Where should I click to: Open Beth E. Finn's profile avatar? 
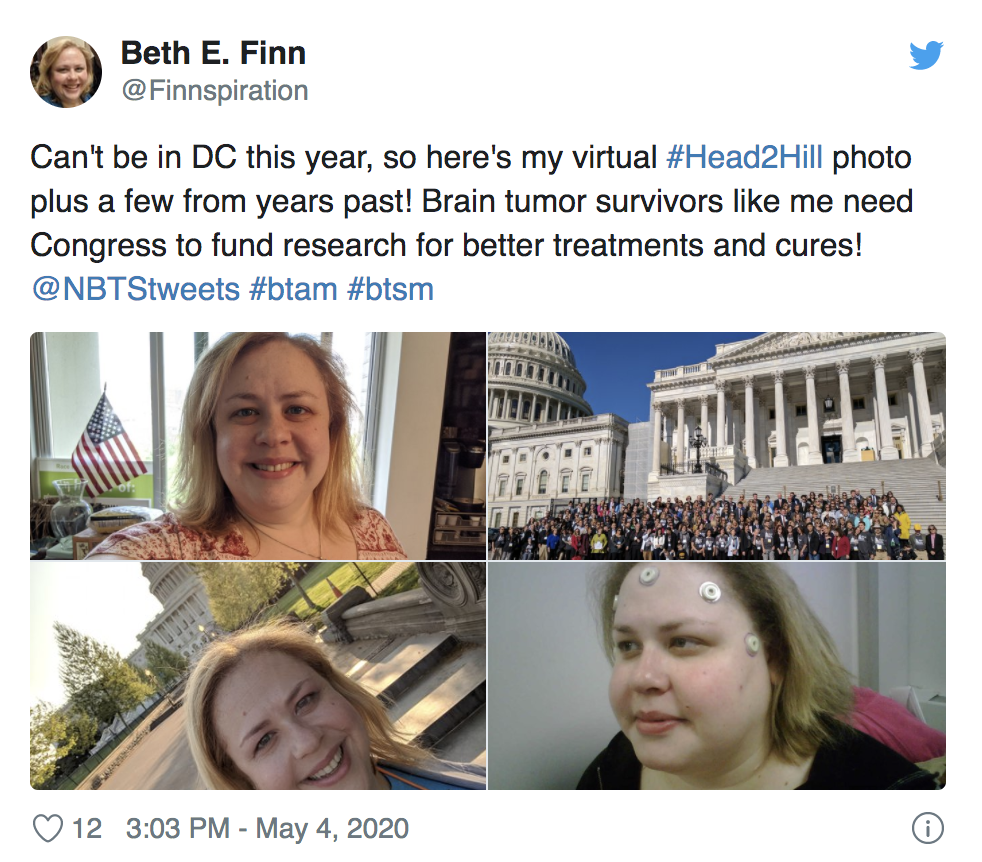(66, 71)
